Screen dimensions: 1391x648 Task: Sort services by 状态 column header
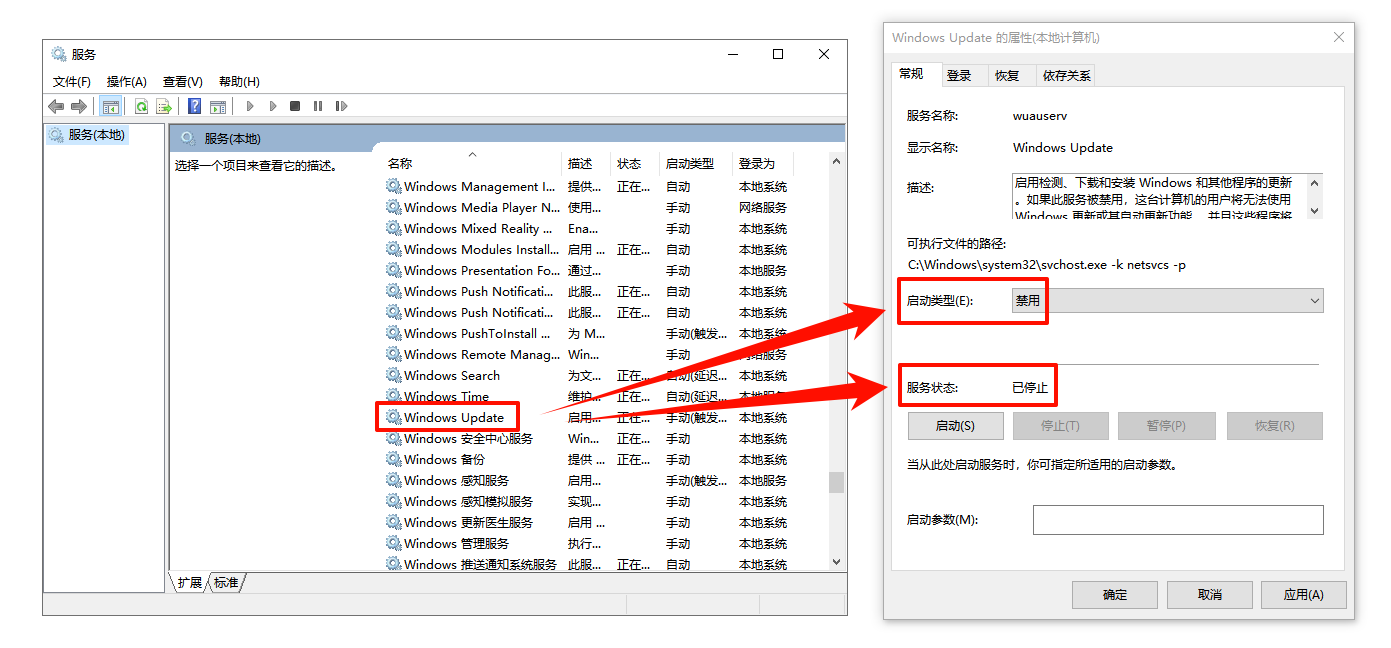634,163
